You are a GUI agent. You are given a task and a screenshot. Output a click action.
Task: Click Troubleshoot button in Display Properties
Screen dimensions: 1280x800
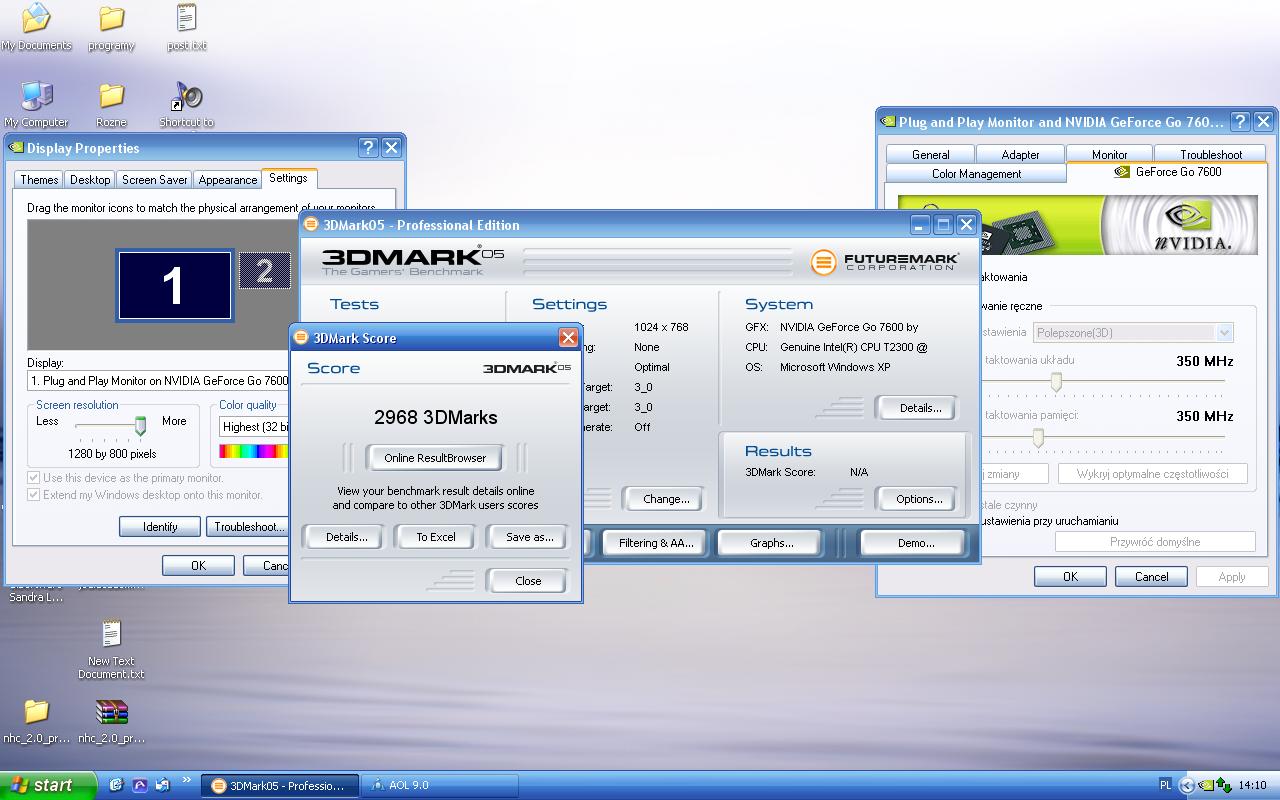click(247, 526)
